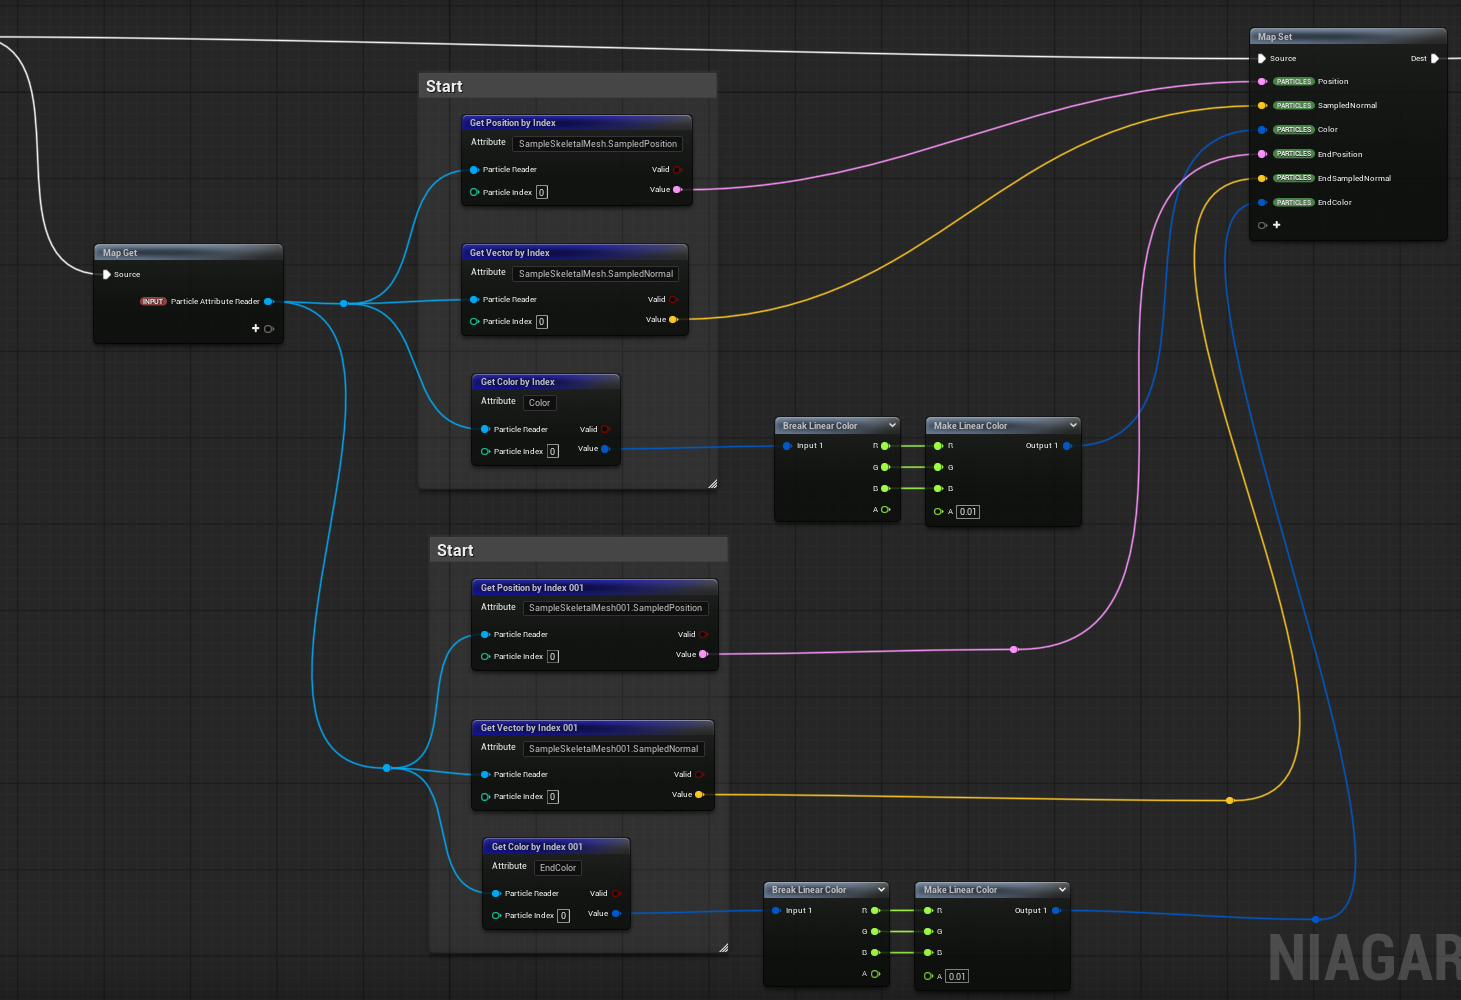Click the add pin plus on Map Get

point(256,328)
